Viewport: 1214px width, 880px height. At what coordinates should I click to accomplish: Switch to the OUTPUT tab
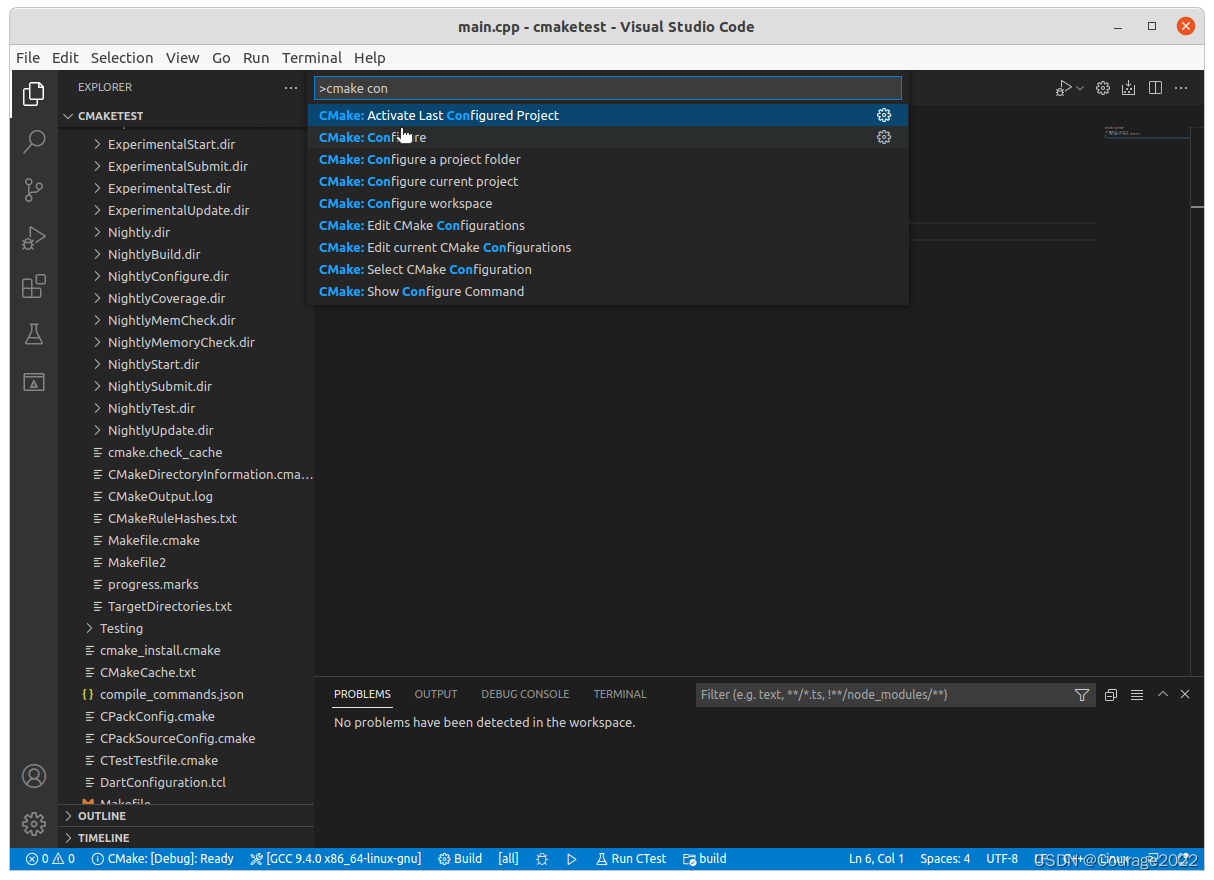436,694
